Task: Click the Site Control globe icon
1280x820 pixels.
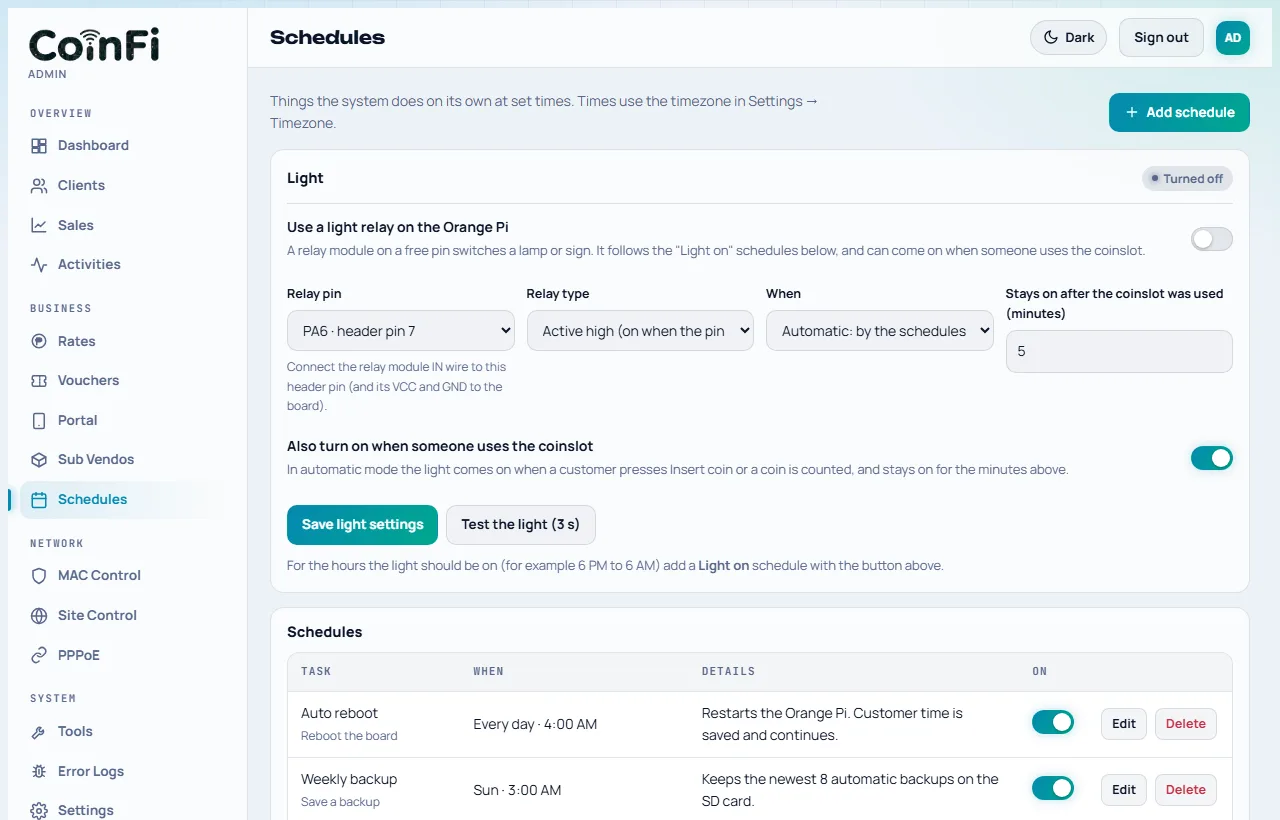Action: click(x=39, y=616)
